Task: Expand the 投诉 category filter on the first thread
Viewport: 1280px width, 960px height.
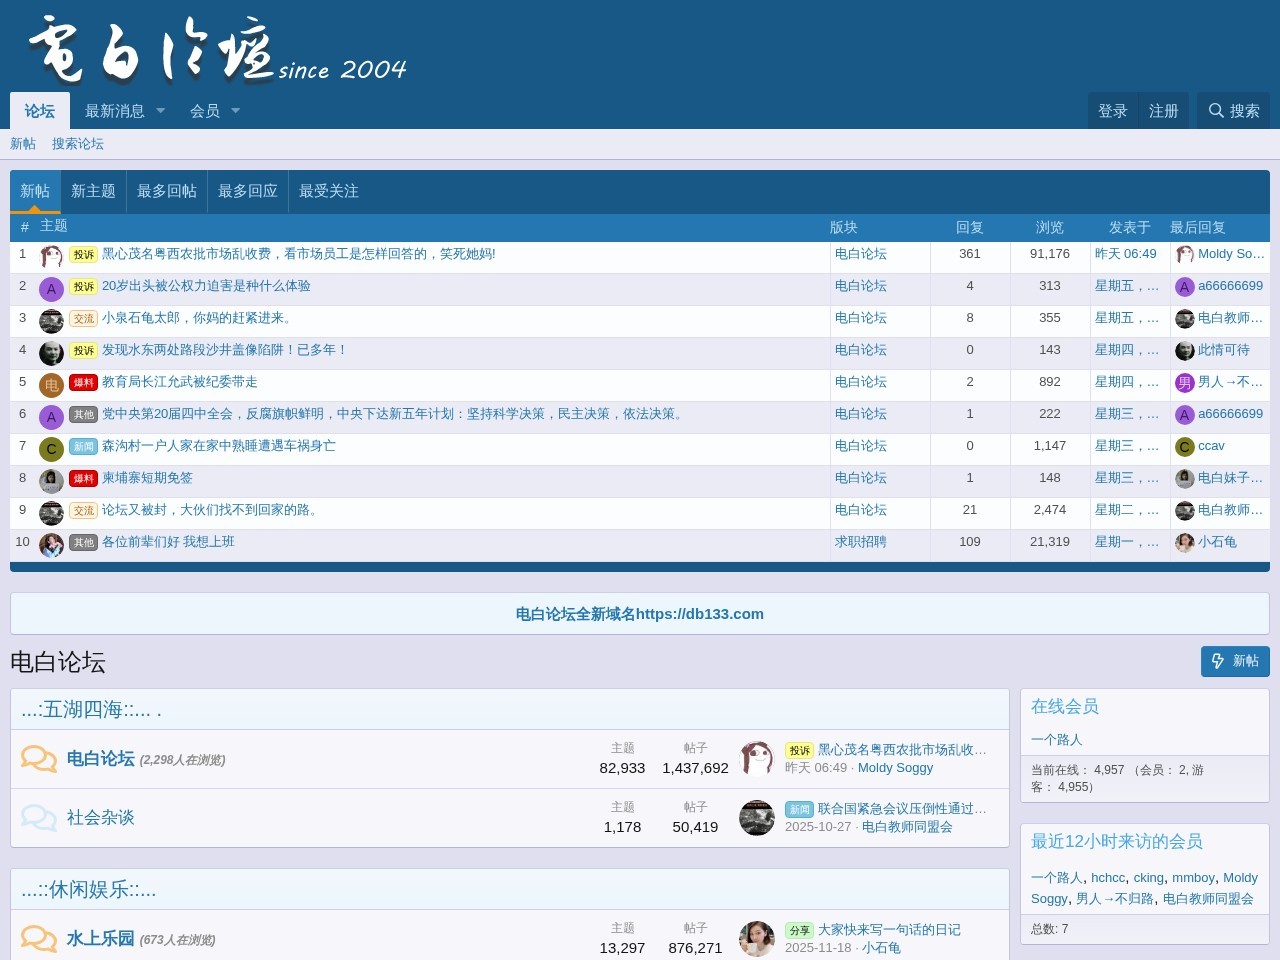Action: tap(83, 255)
